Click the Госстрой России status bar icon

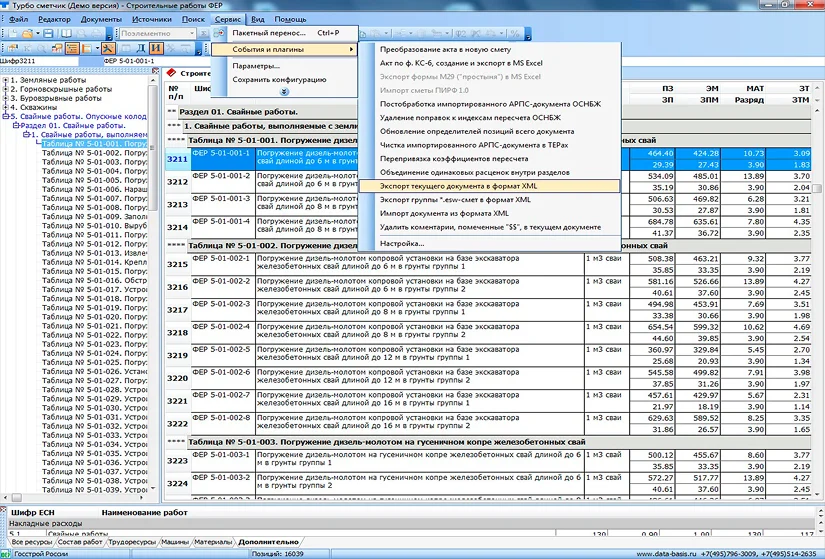click(7, 554)
